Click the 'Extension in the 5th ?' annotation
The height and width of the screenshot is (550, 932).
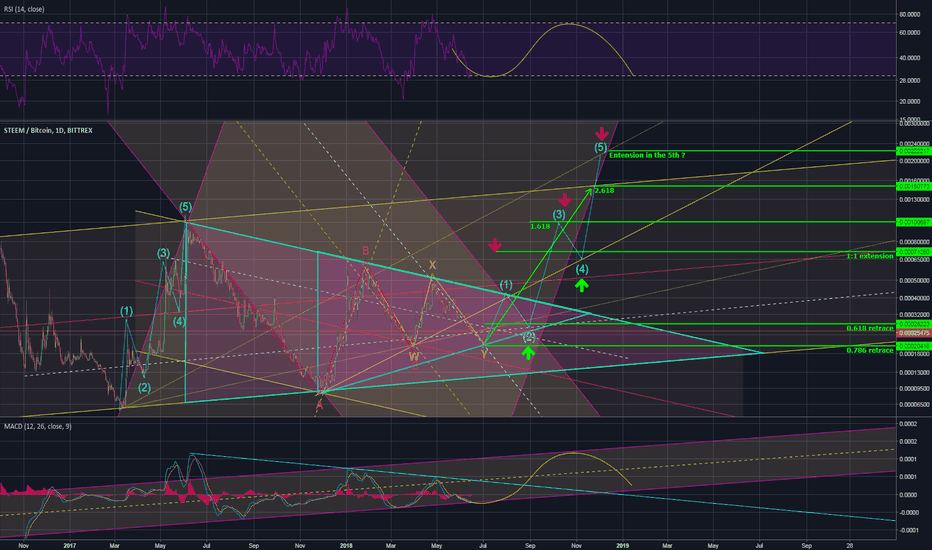point(647,155)
